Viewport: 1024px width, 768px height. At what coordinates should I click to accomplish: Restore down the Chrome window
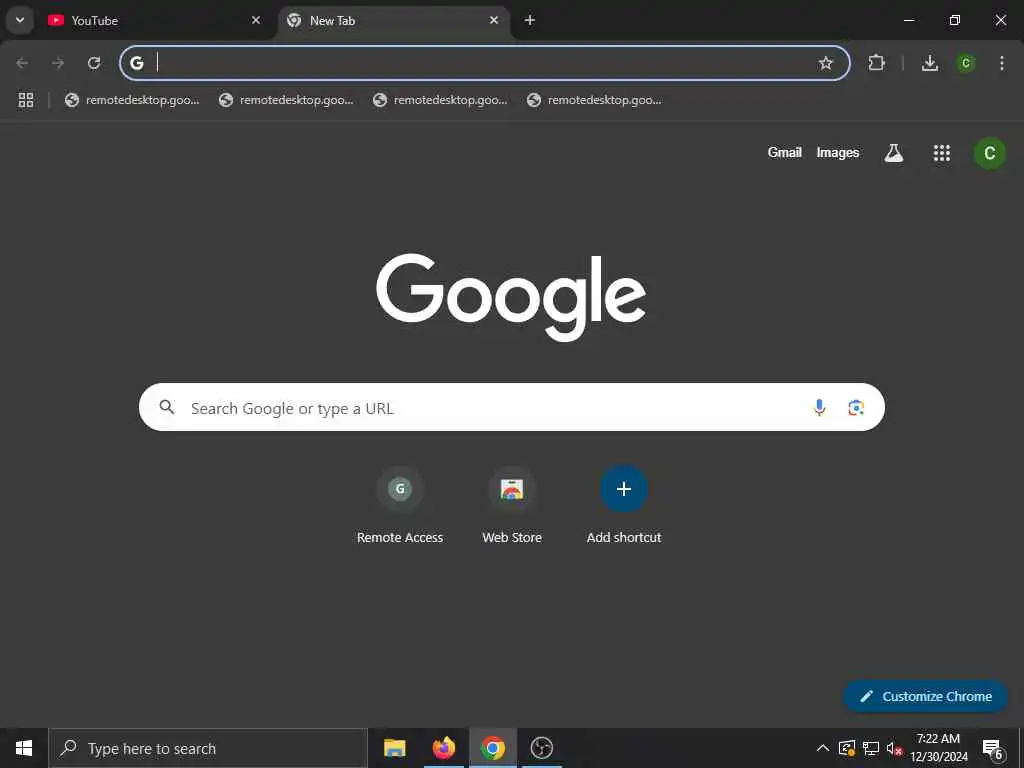(955, 20)
